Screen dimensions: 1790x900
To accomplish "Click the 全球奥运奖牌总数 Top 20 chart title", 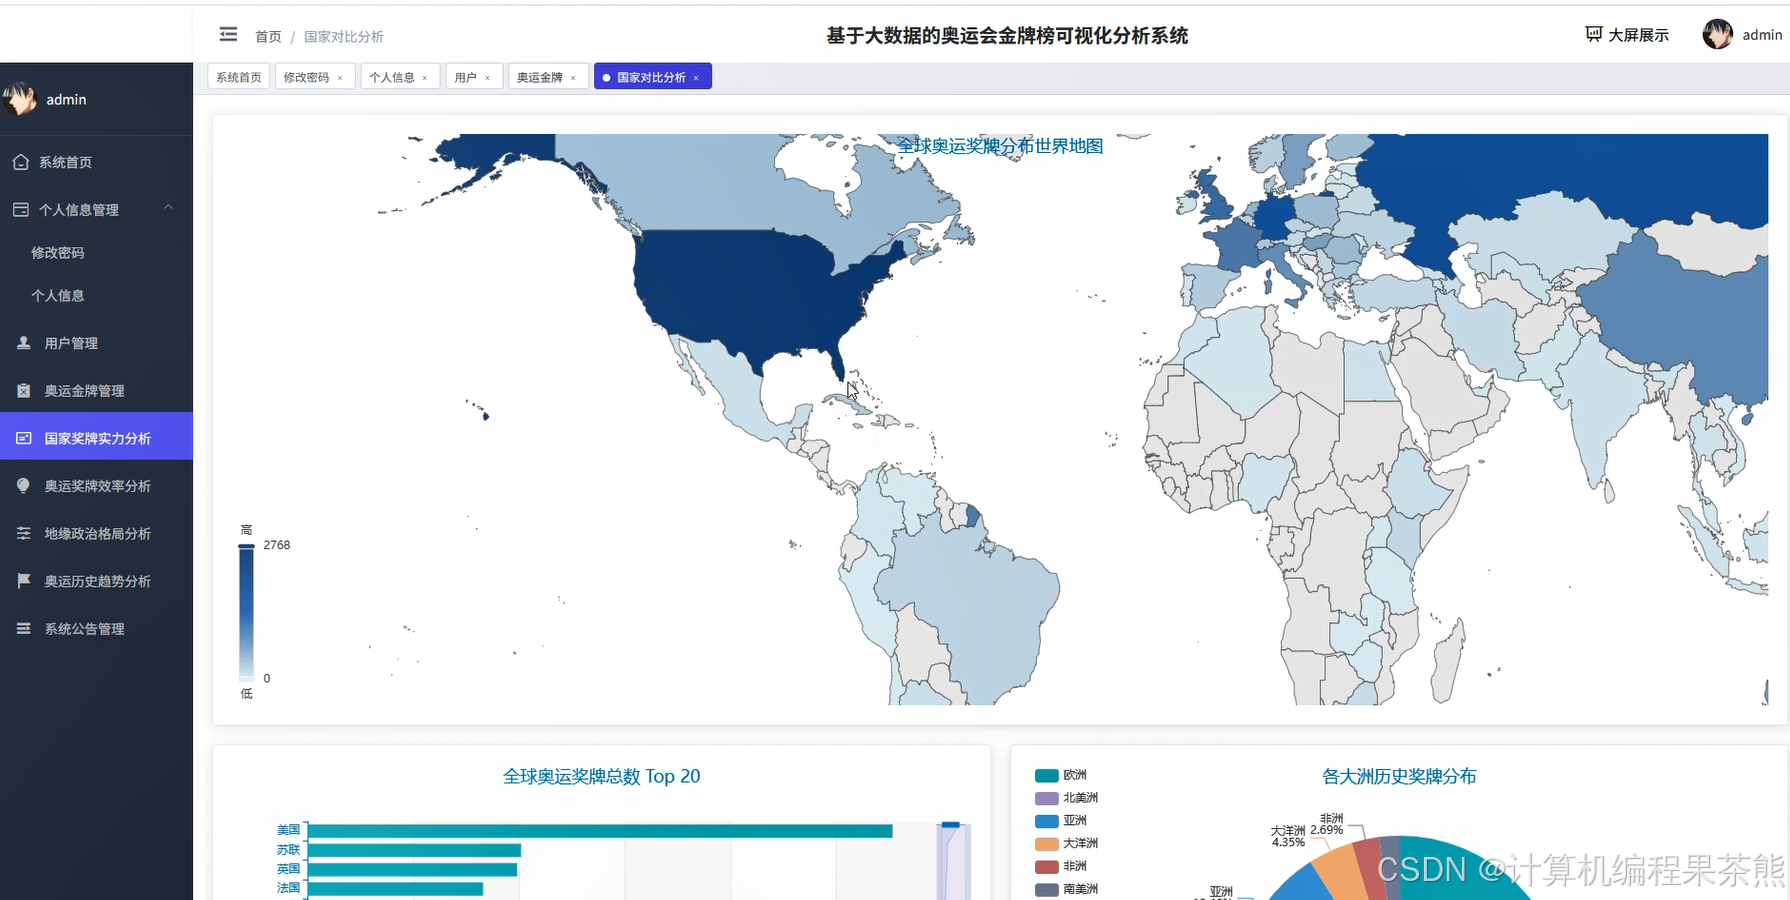I will 601,776.
